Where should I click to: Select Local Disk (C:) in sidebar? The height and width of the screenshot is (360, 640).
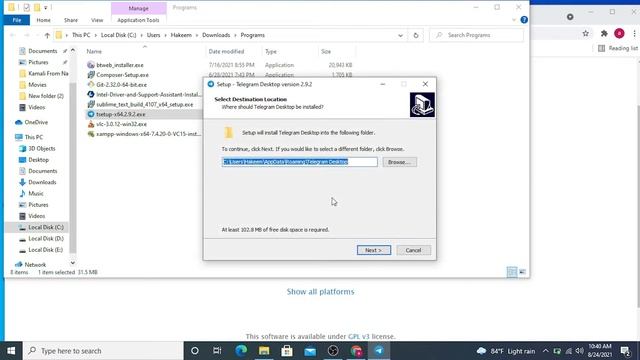click(46, 227)
